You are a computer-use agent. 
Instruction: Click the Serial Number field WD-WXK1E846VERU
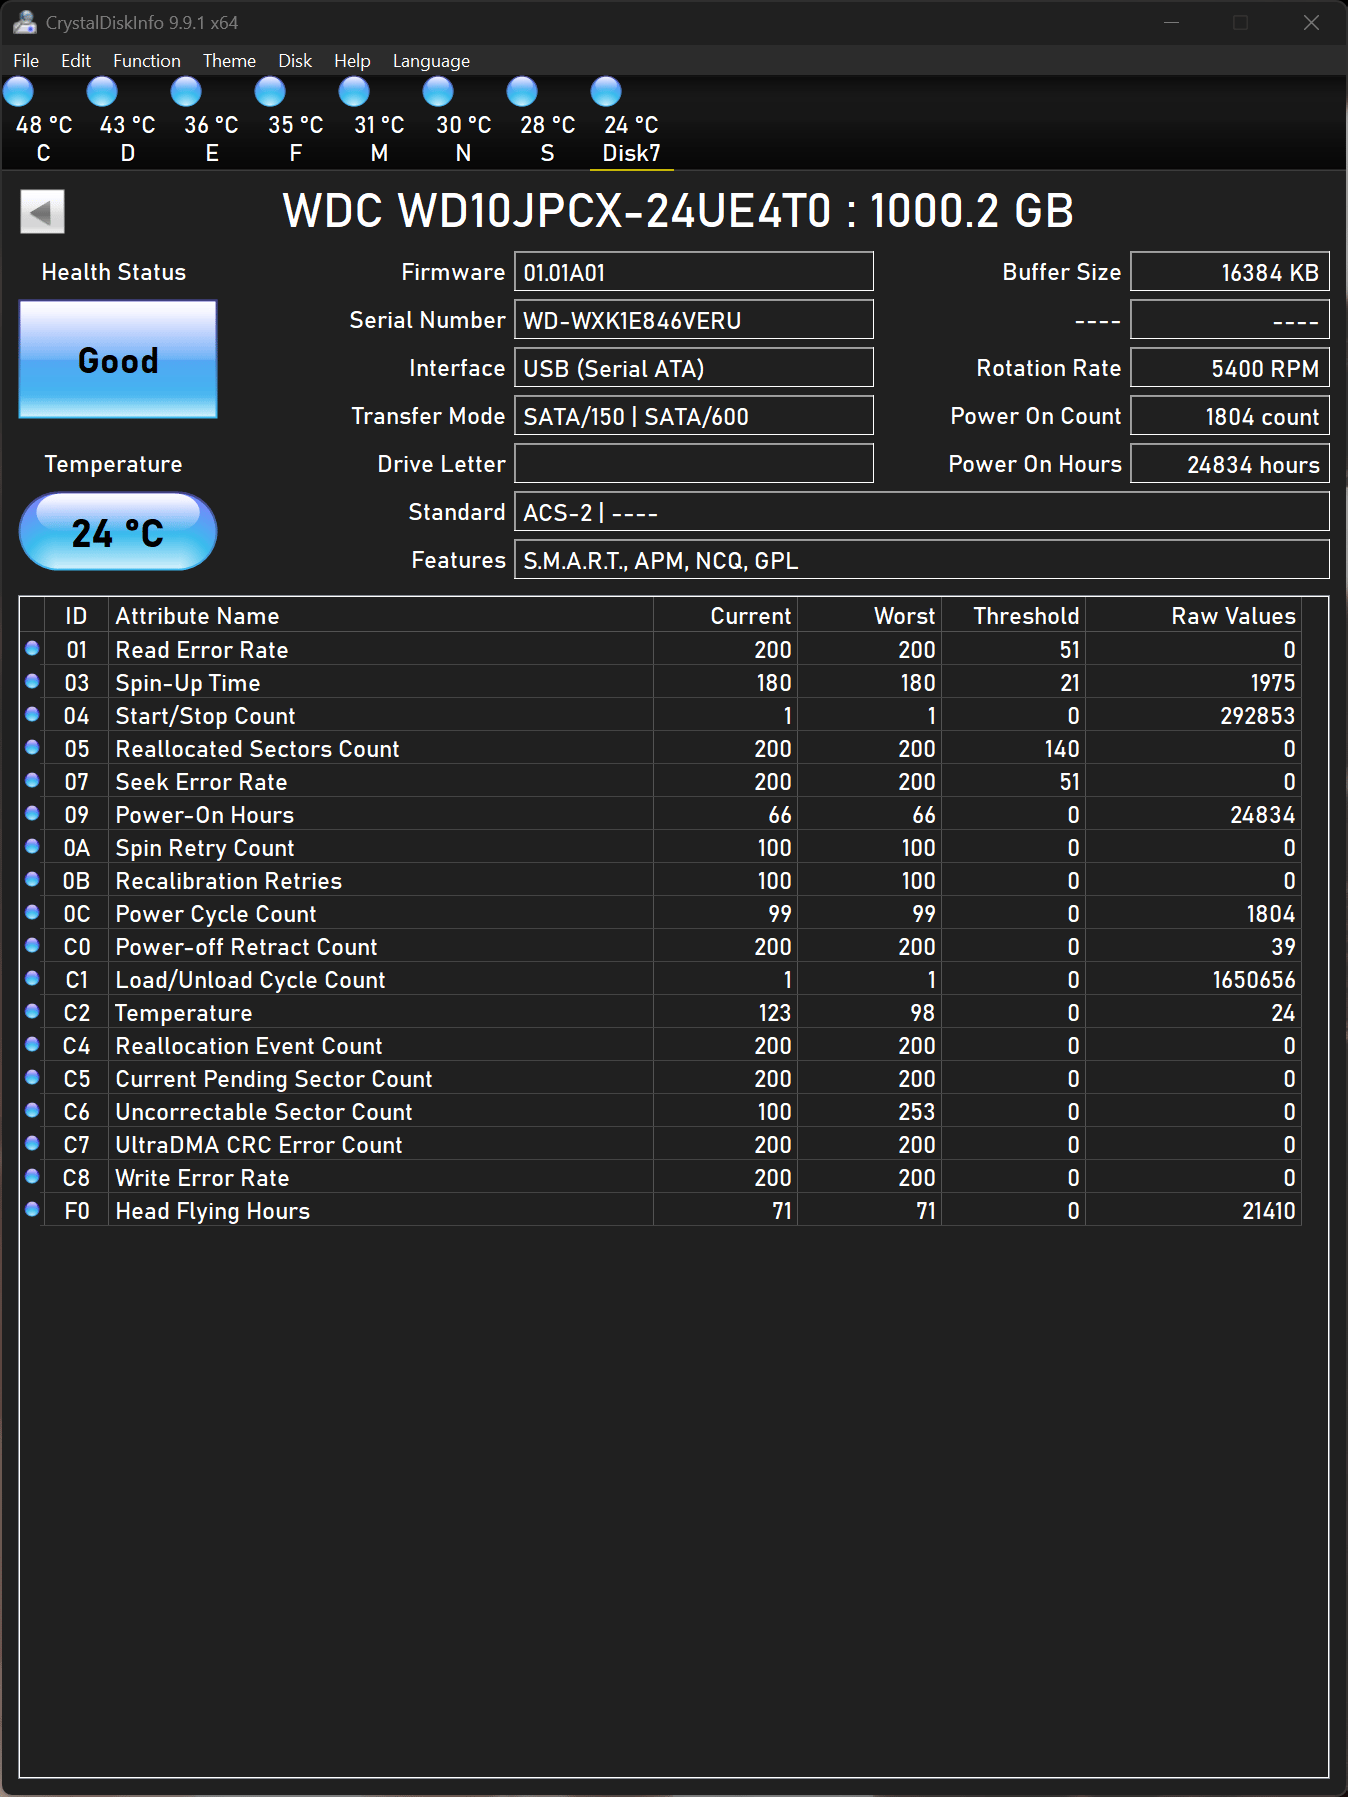click(x=693, y=320)
